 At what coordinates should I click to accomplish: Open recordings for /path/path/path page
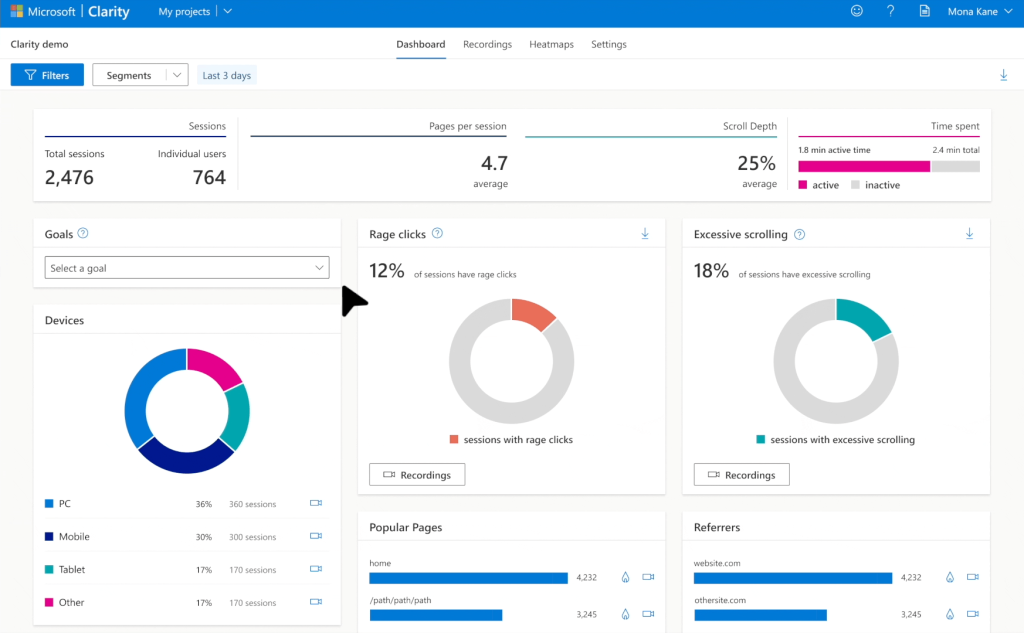(x=648, y=614)
